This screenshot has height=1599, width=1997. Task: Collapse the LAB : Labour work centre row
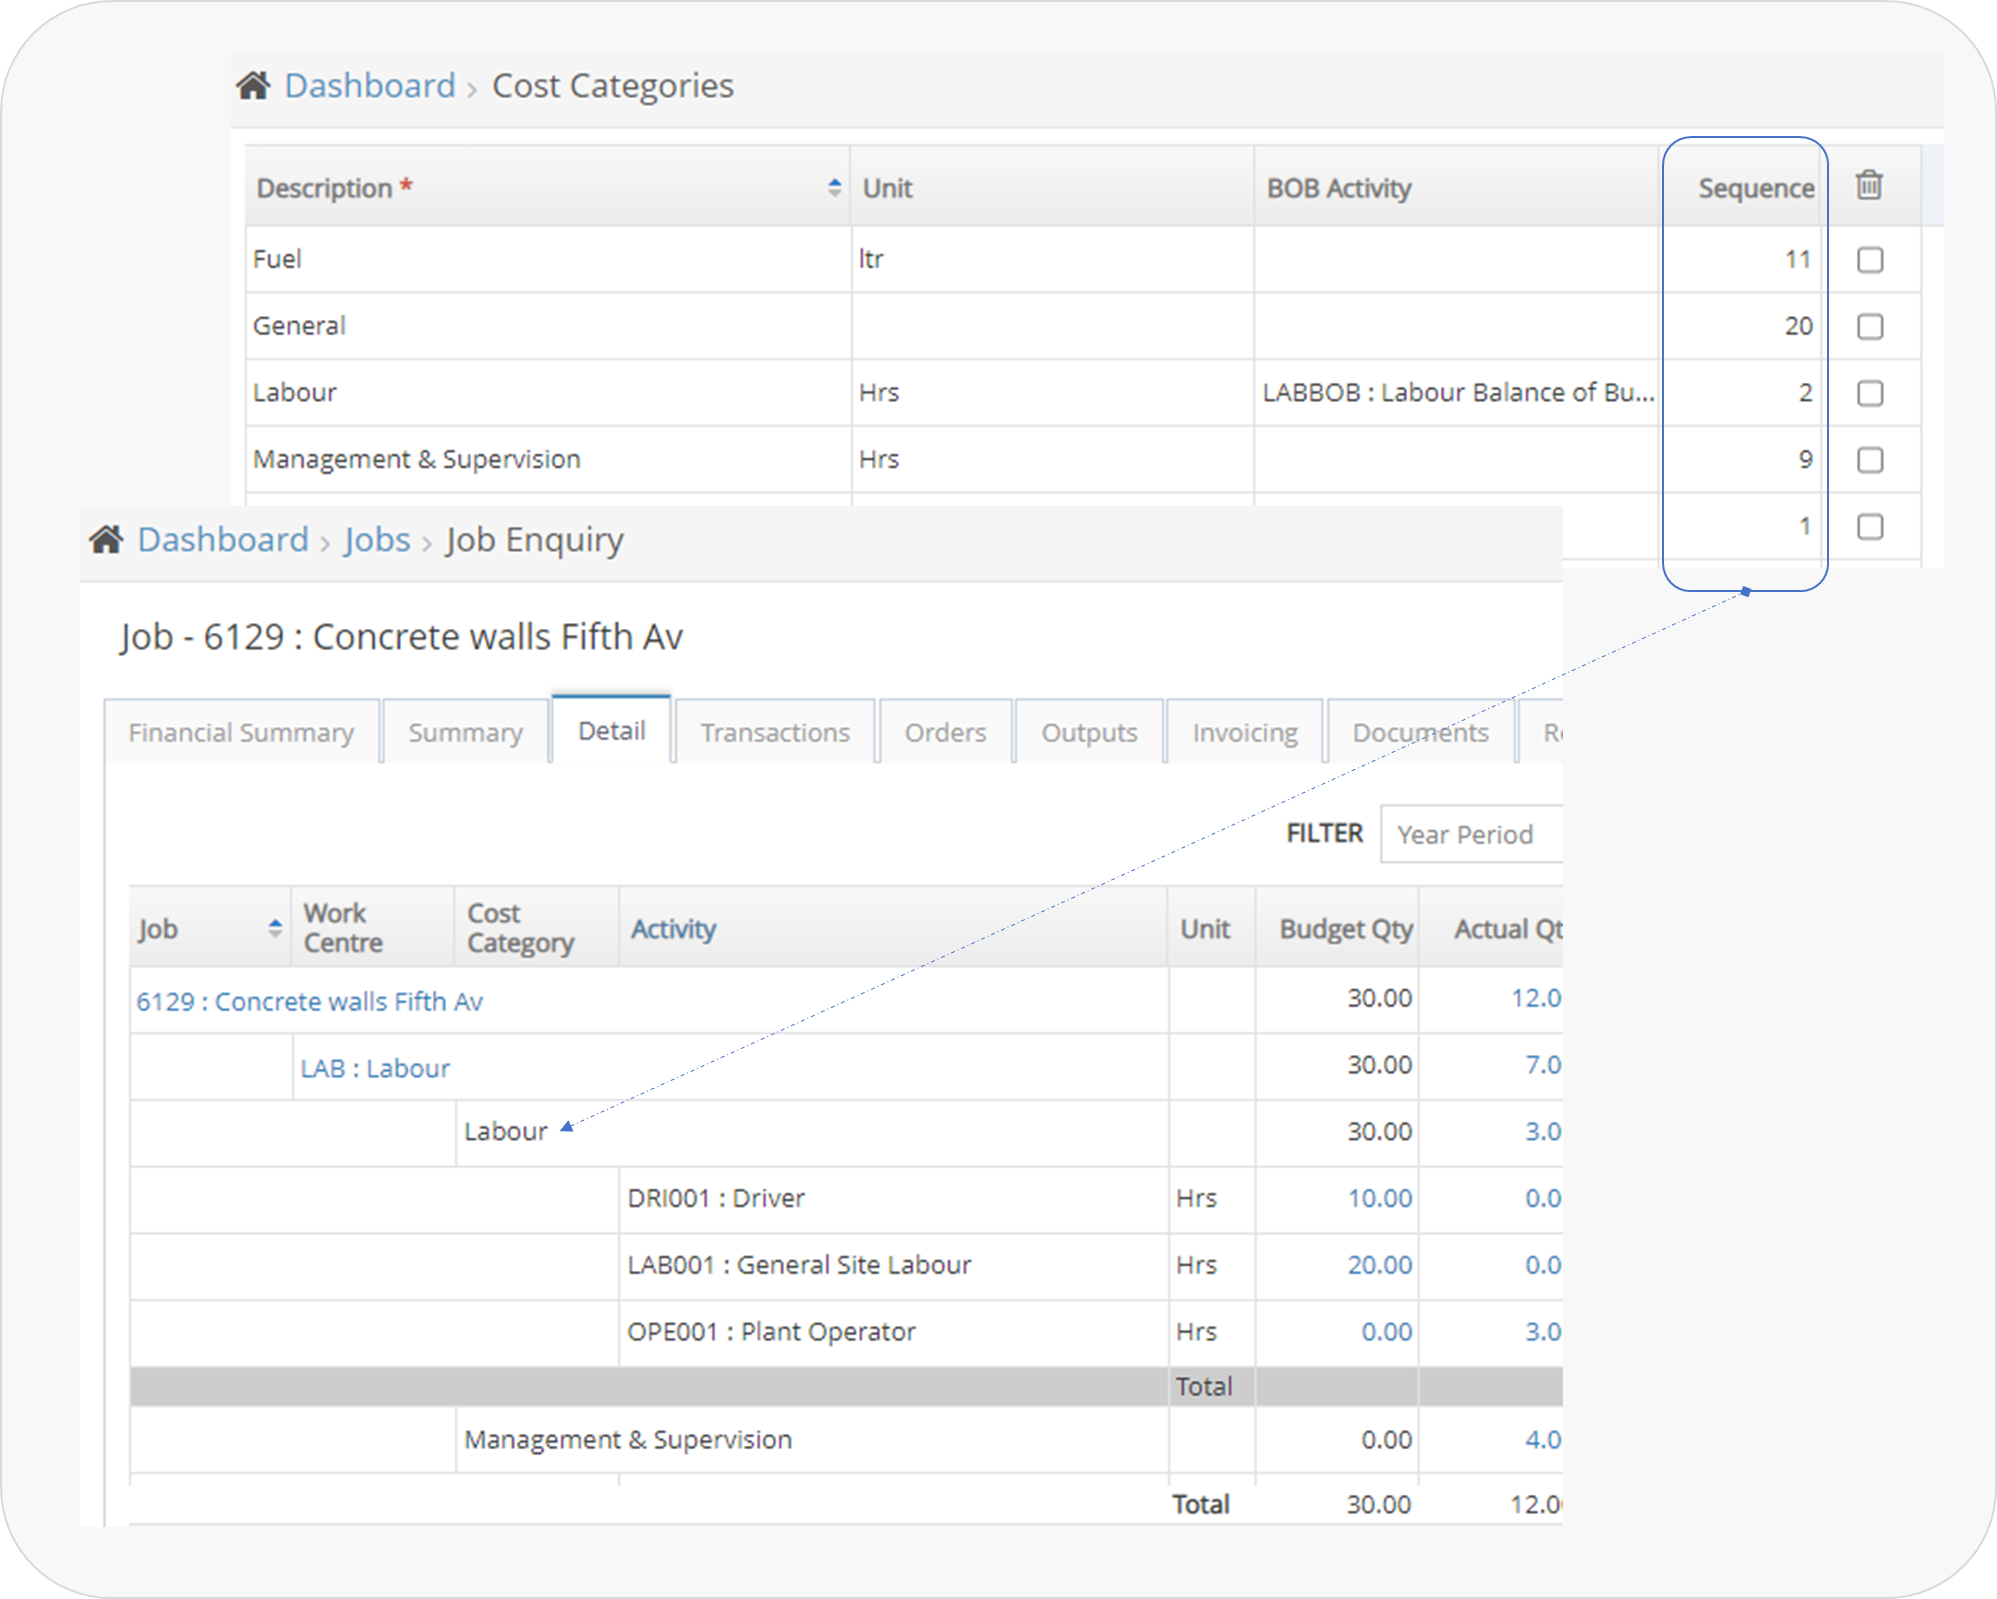coord(375,1067)
